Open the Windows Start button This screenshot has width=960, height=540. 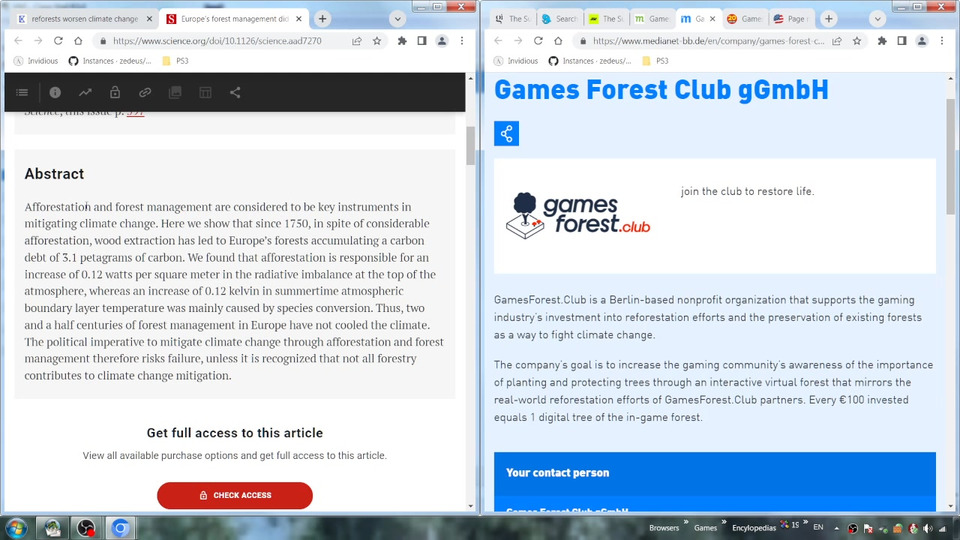pos(17,528)
